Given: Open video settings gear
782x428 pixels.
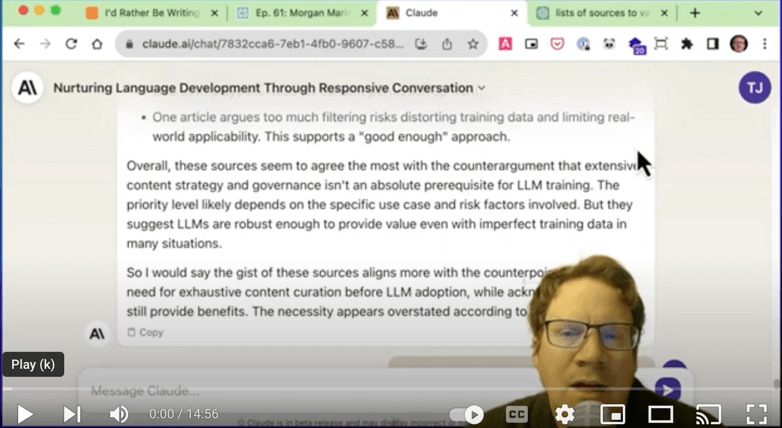Looking at the screenshot, I should click(x=565, y=413).
